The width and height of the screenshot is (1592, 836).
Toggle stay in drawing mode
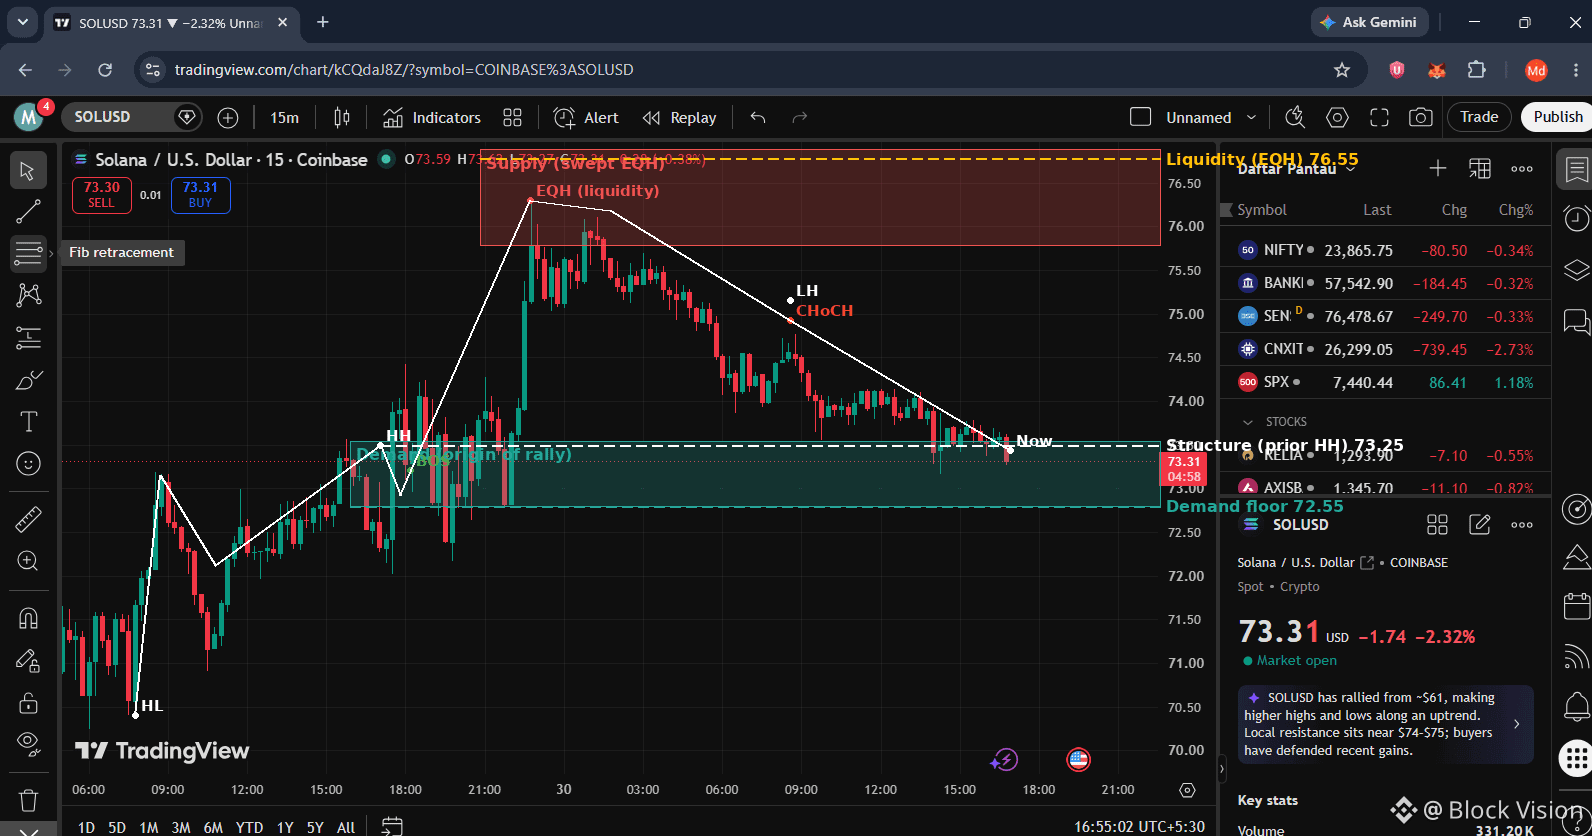tap(28, 661)
